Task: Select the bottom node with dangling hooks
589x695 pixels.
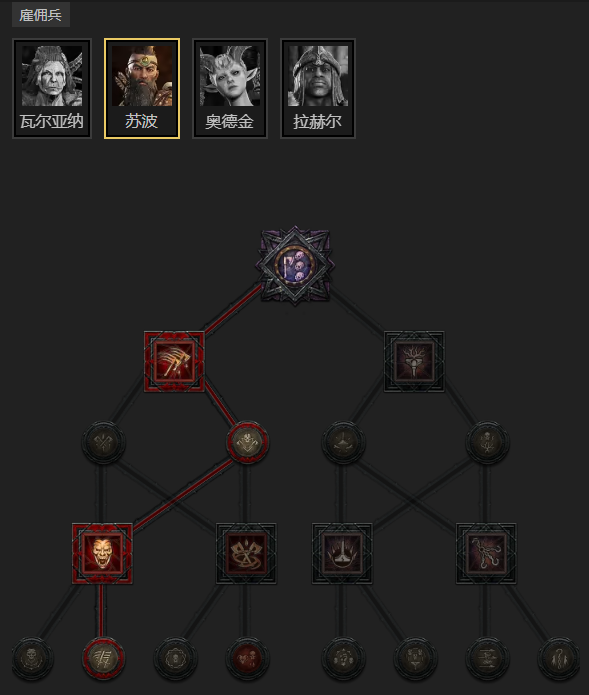Action: coord(559,658)
